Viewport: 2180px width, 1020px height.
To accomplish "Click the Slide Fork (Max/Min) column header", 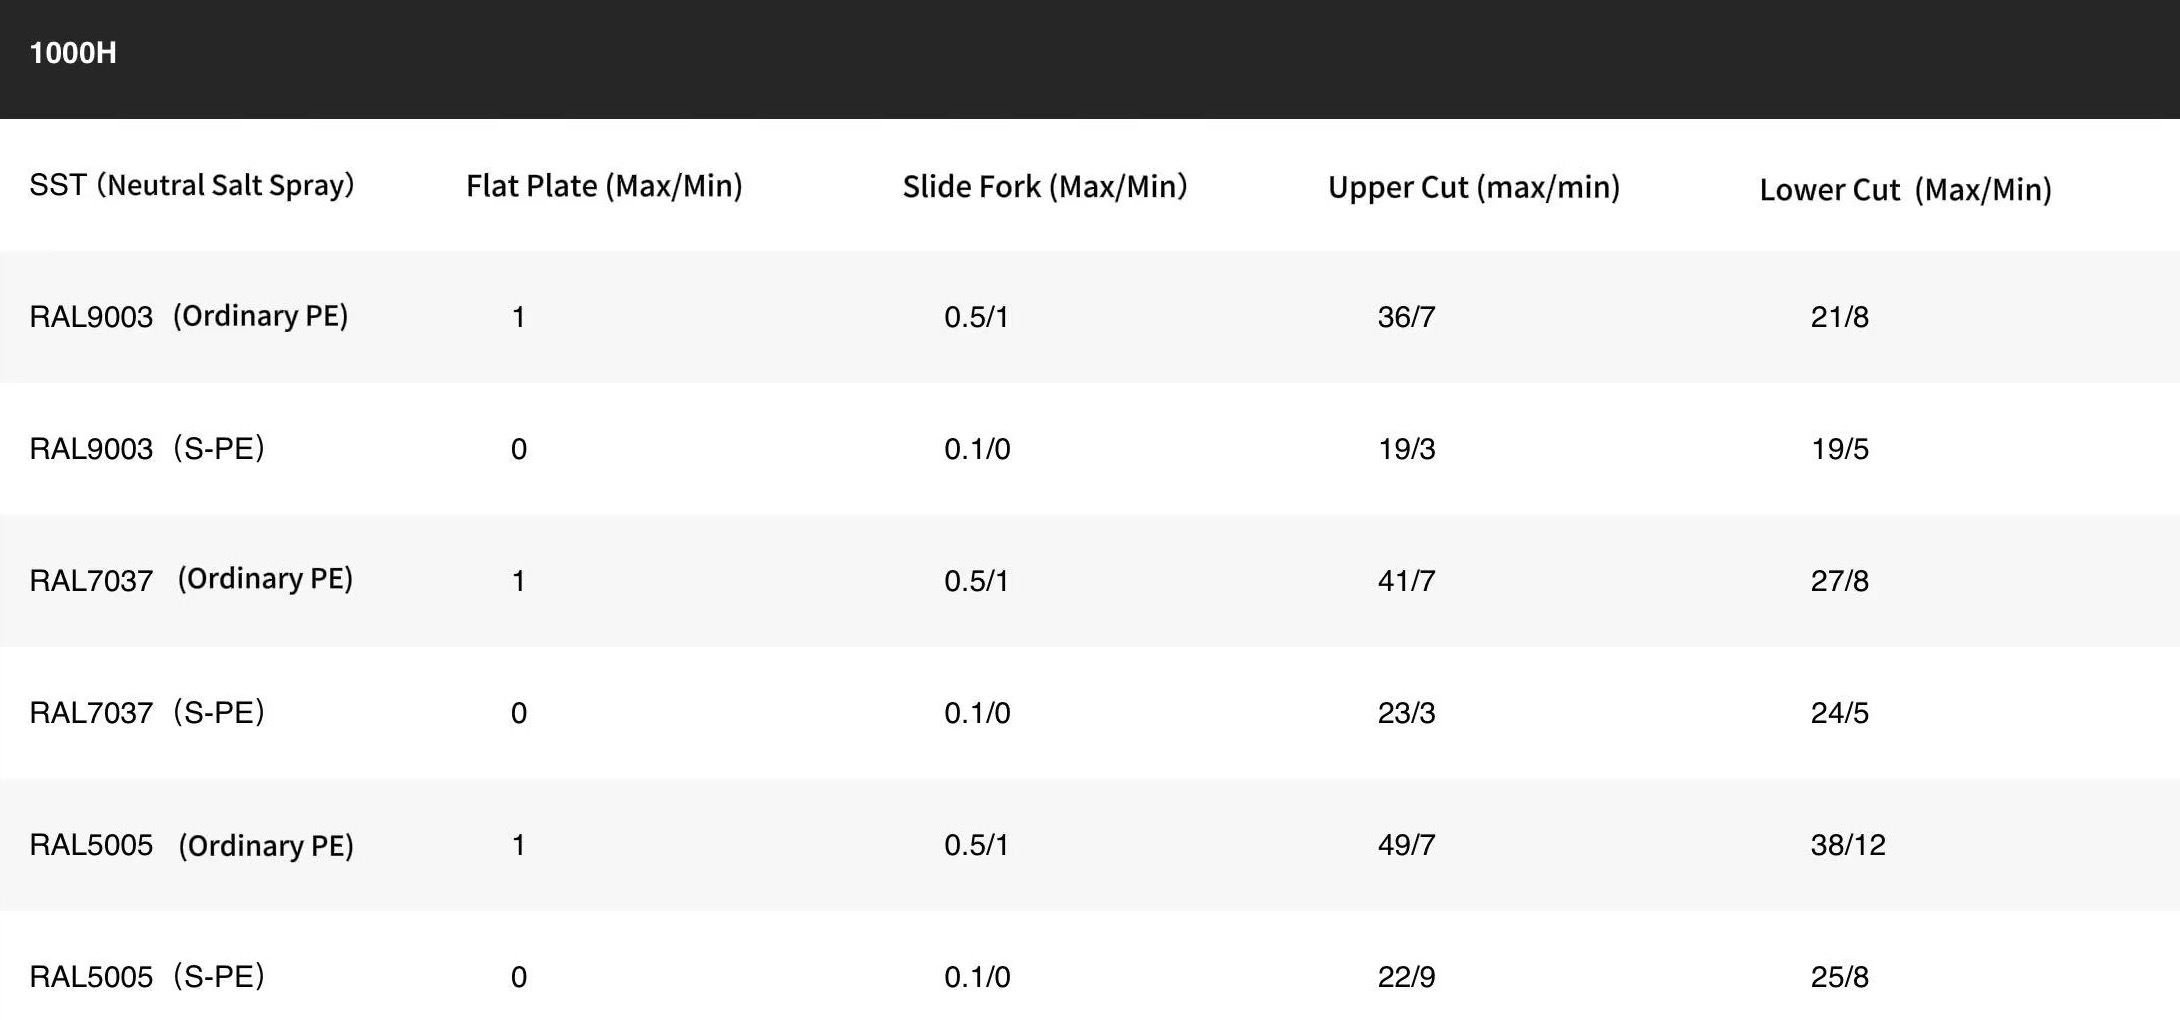I will [x=1045, y=186].
